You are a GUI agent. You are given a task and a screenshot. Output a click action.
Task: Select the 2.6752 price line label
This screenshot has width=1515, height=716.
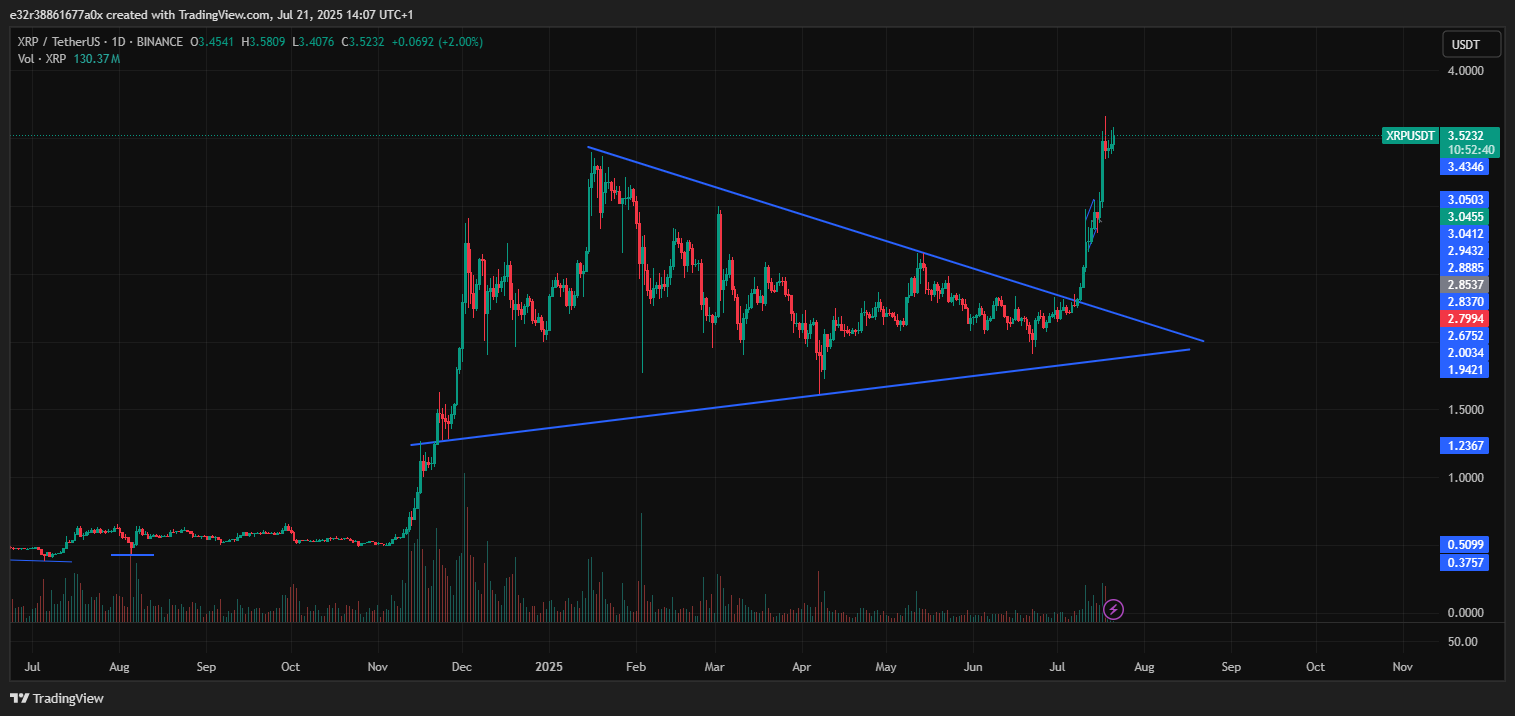1464,335
